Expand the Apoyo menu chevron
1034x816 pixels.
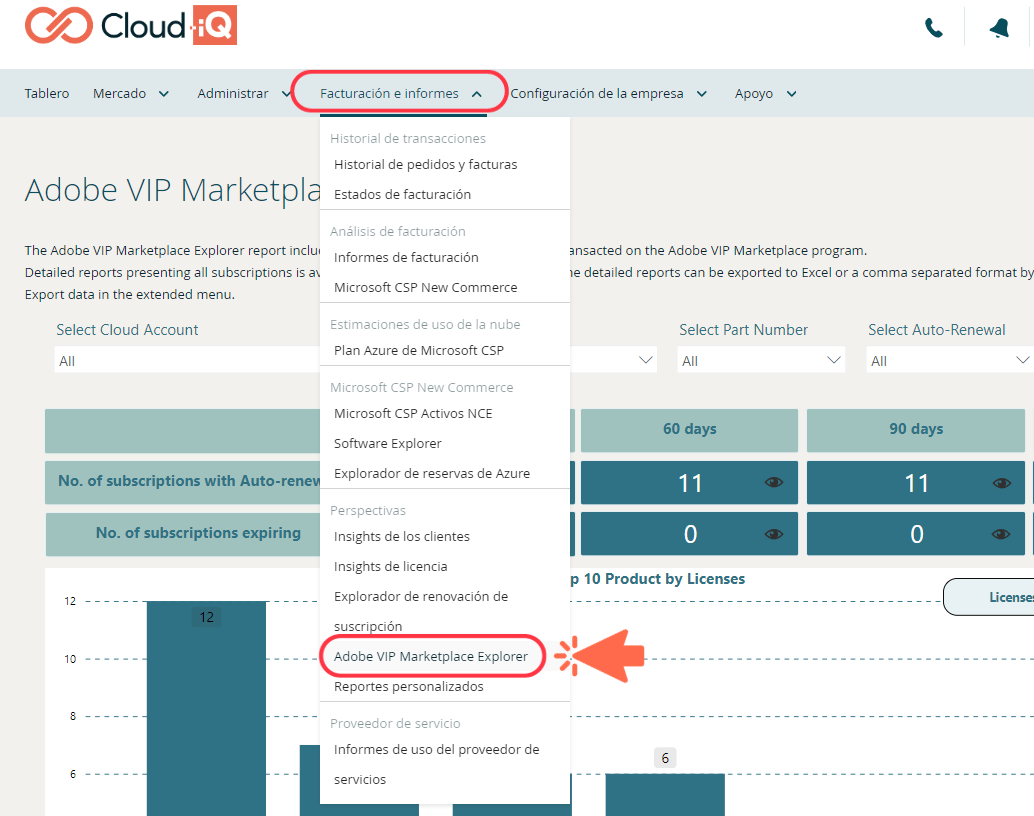tap(791, 94)
